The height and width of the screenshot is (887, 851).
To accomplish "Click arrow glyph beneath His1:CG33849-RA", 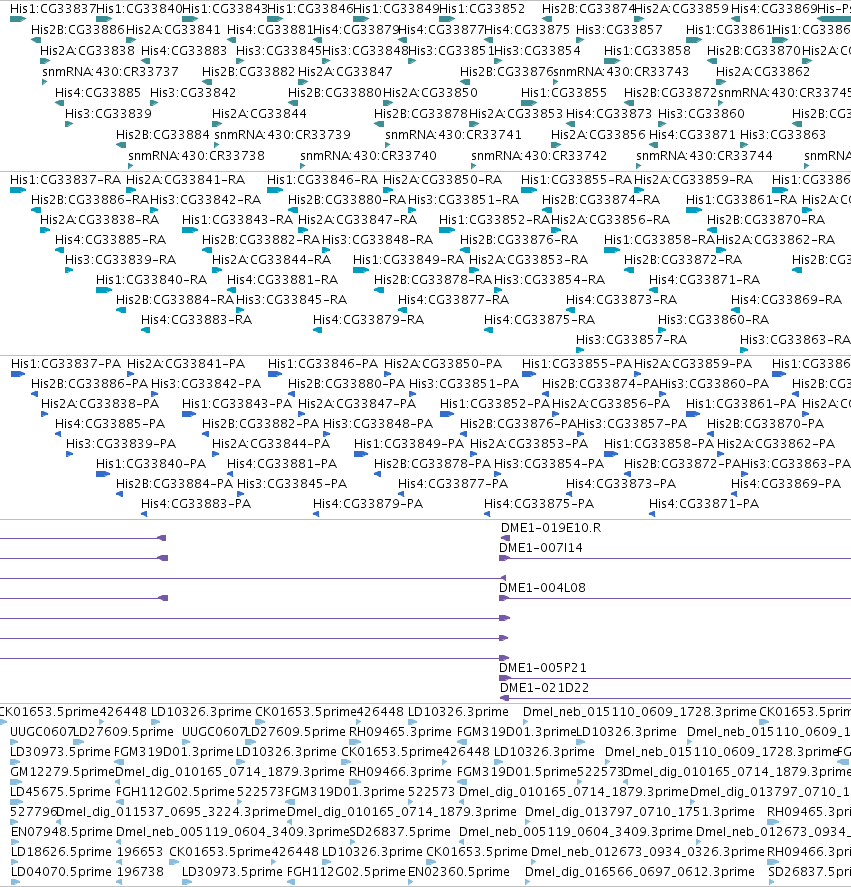I will point(361,270).
